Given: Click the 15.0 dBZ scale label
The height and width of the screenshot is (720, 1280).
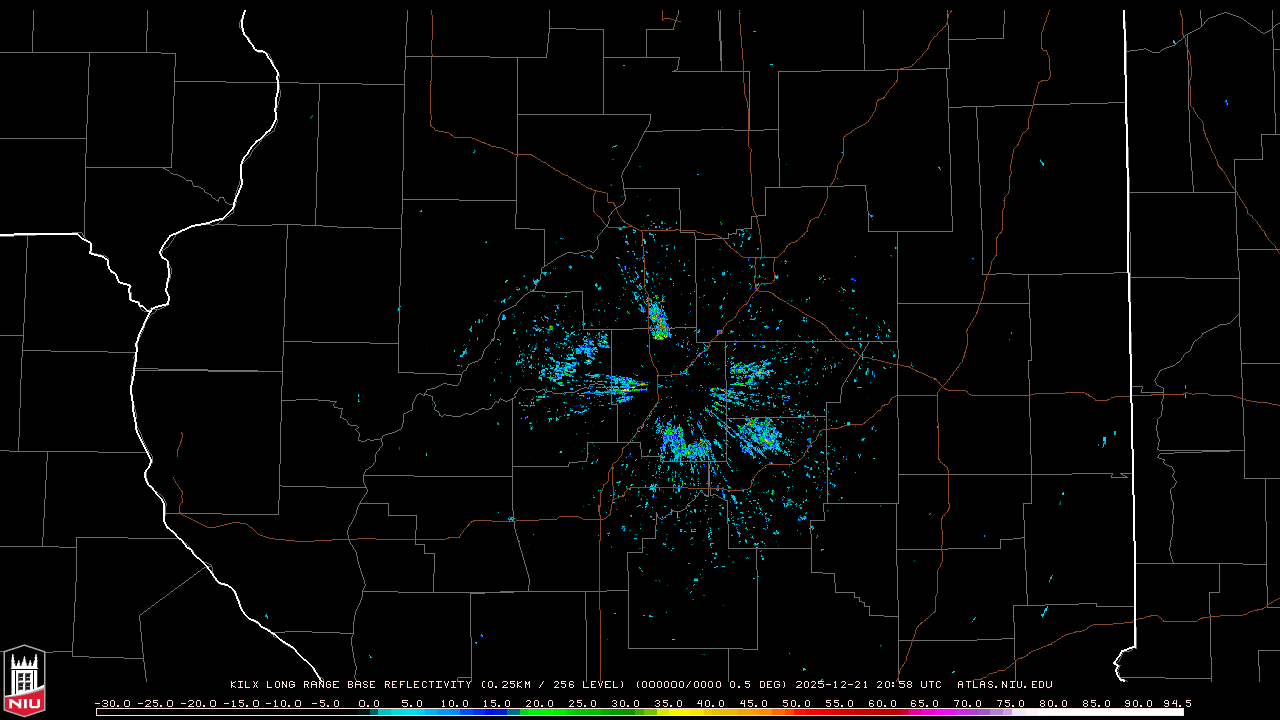Looking at the screenshot, I should tap(497, 703).
